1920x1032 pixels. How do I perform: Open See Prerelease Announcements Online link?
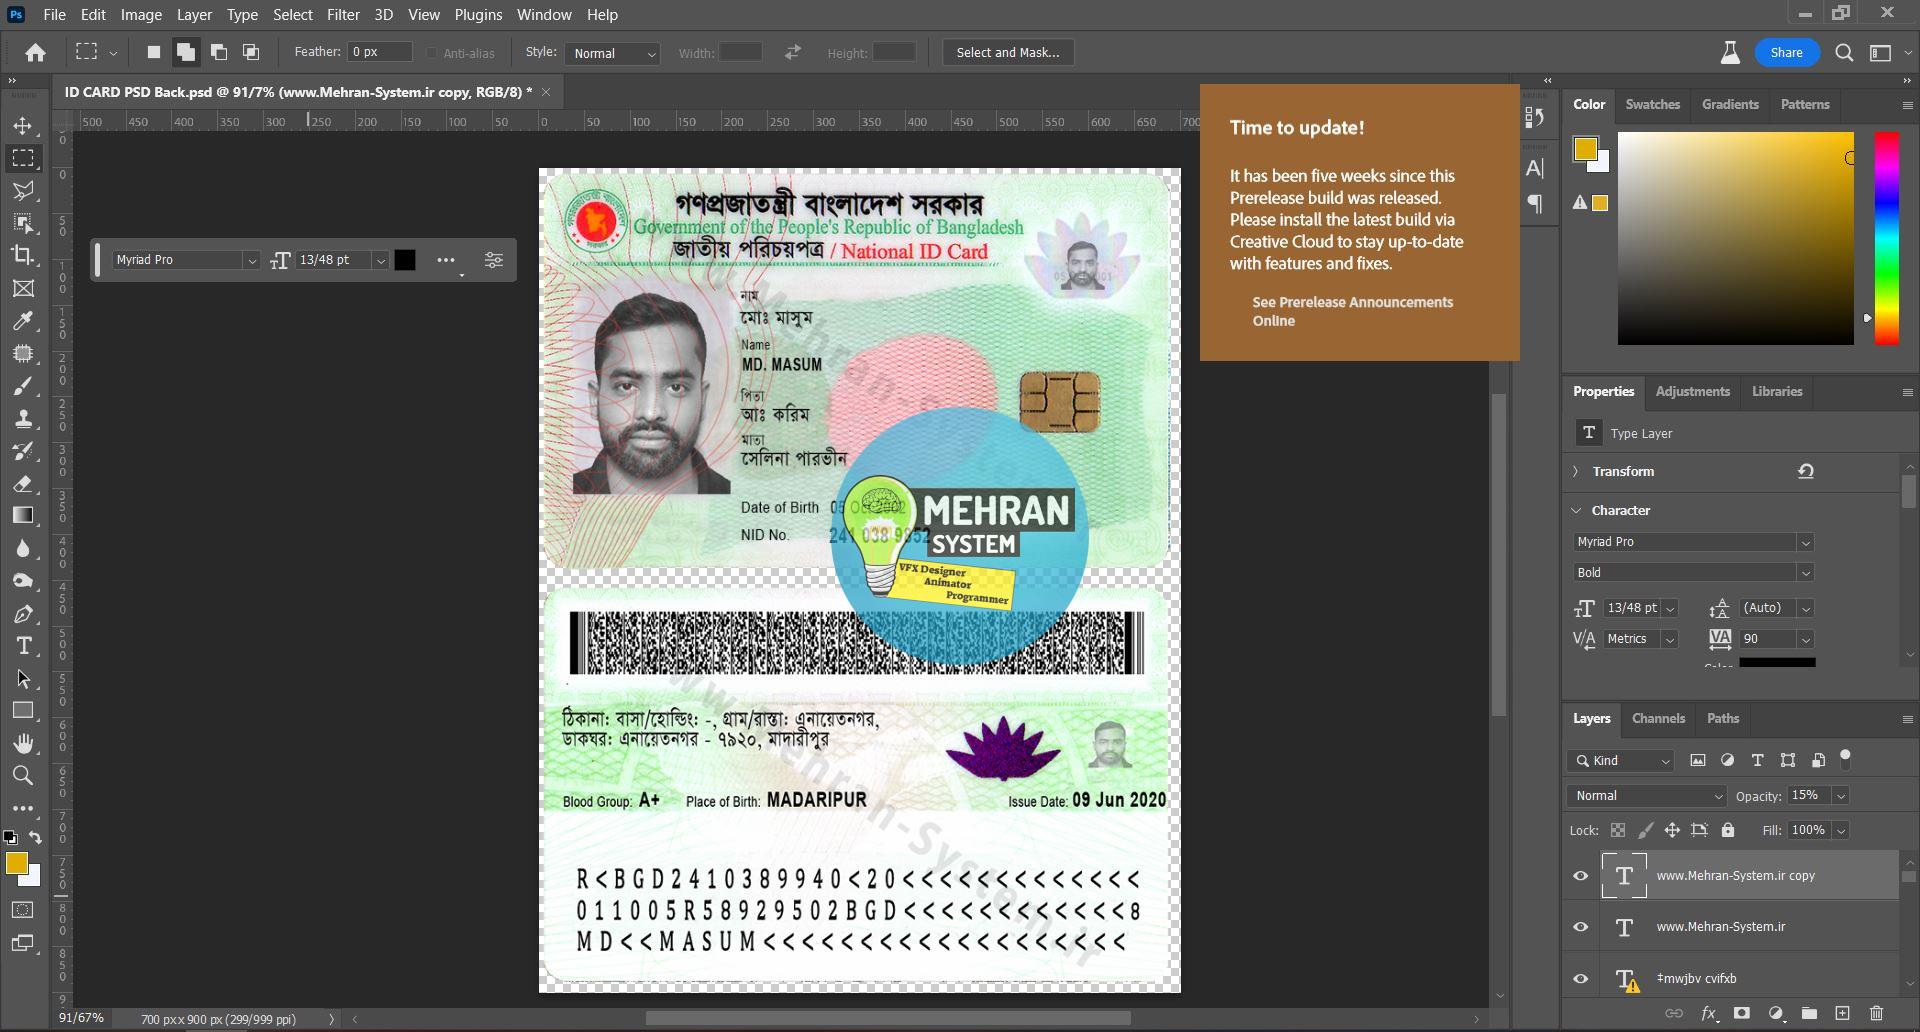(1353, 311)
